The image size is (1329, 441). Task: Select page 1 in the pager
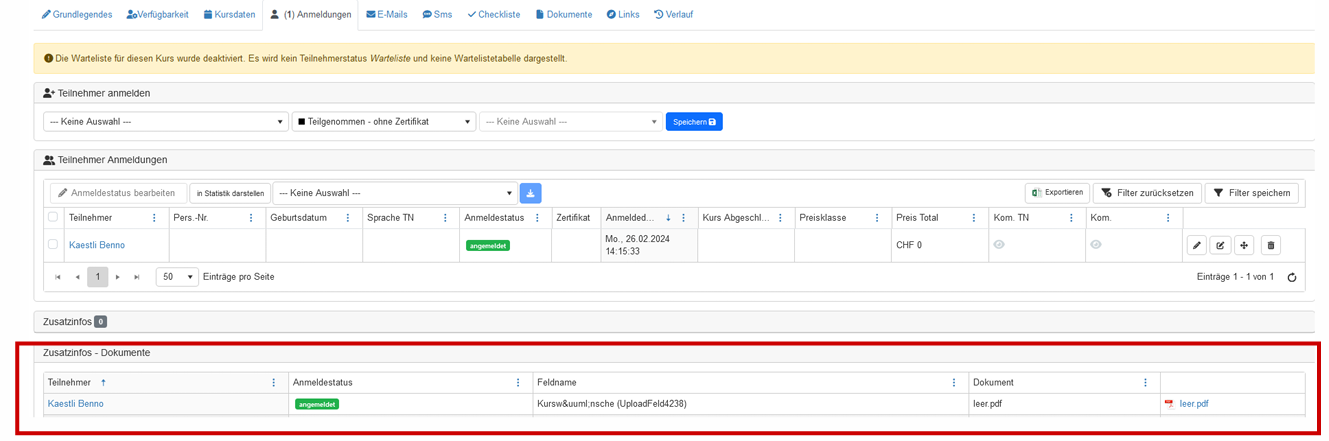point(97,277)
